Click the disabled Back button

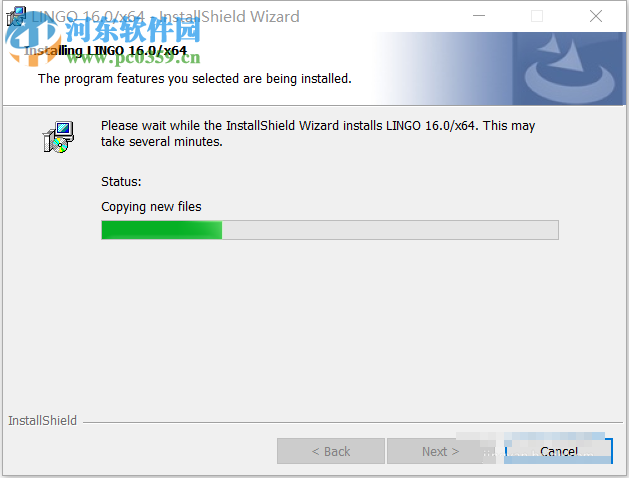pyautogui.click(x=331, y=451)
